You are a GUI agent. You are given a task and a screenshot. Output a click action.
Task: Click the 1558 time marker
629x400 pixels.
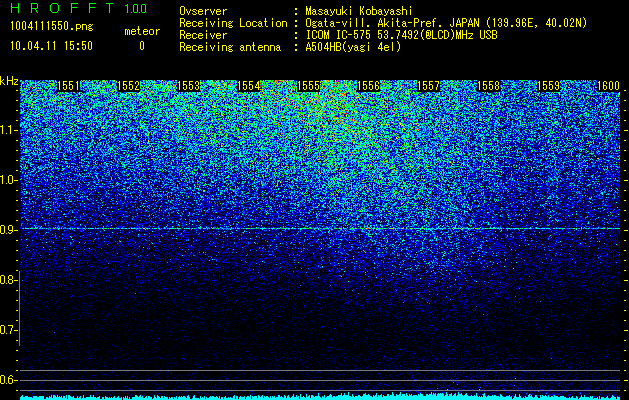click(x=489, y=86)
